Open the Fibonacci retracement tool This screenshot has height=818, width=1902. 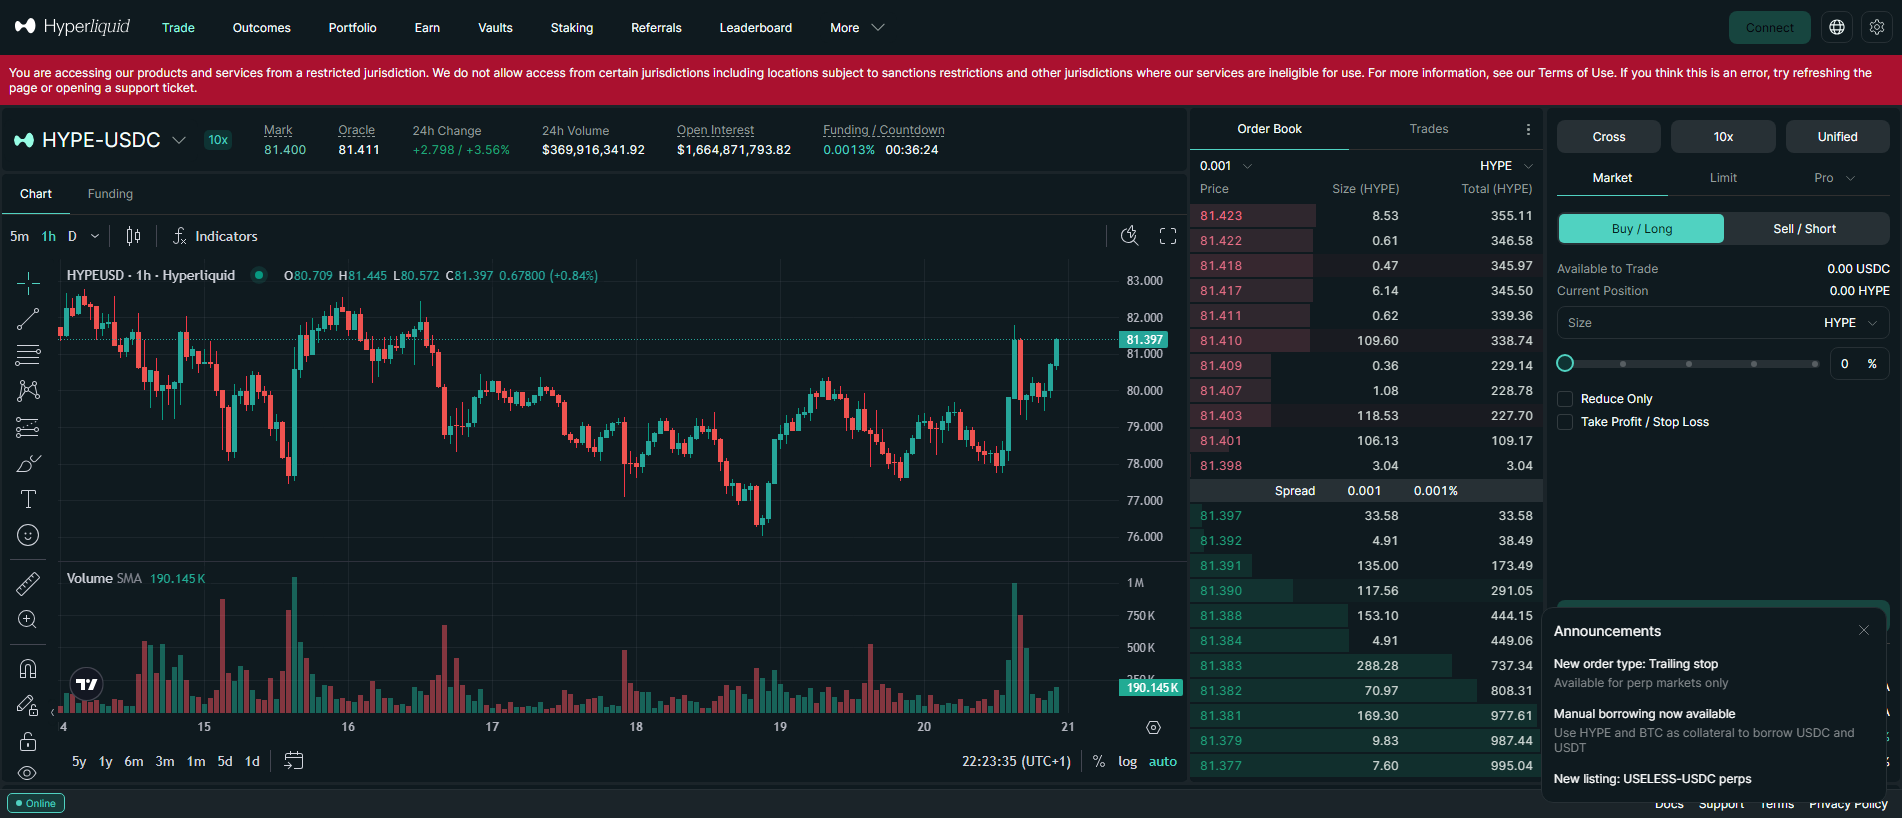pos(28,355)
